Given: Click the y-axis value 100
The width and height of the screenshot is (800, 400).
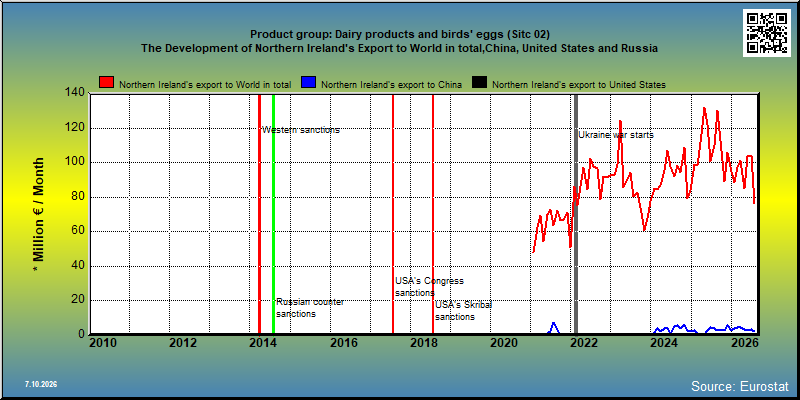Looking at the screenshot, I should [x=74, y=162].
